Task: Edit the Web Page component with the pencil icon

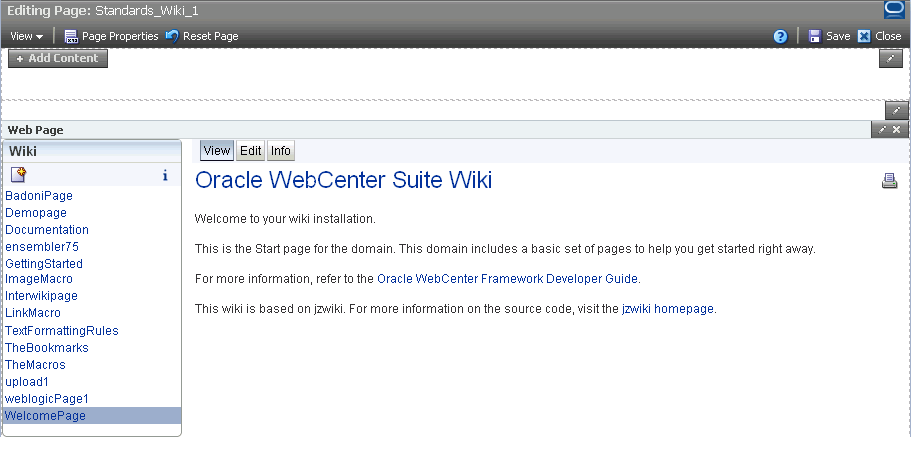Action: click(x=882, y=130)
